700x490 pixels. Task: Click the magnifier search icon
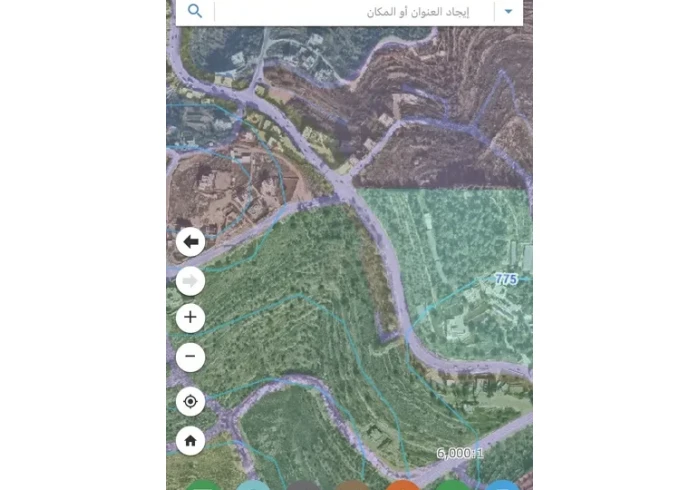(195, 11)
